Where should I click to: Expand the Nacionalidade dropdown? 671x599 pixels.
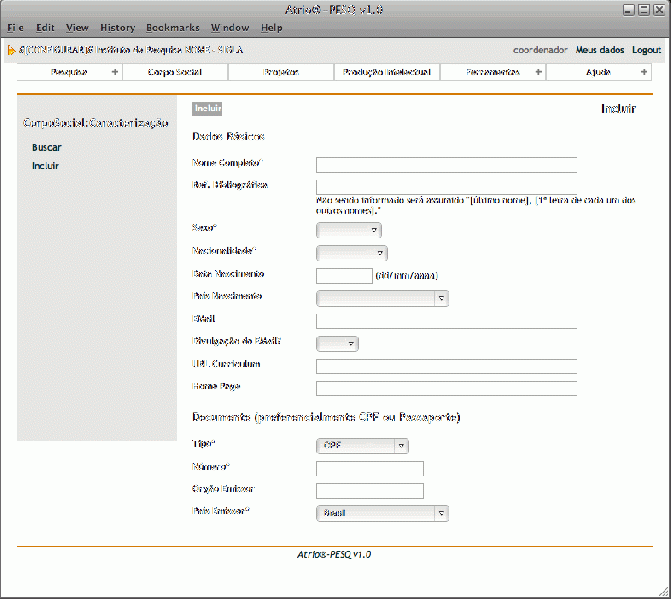tap(351, 253)
